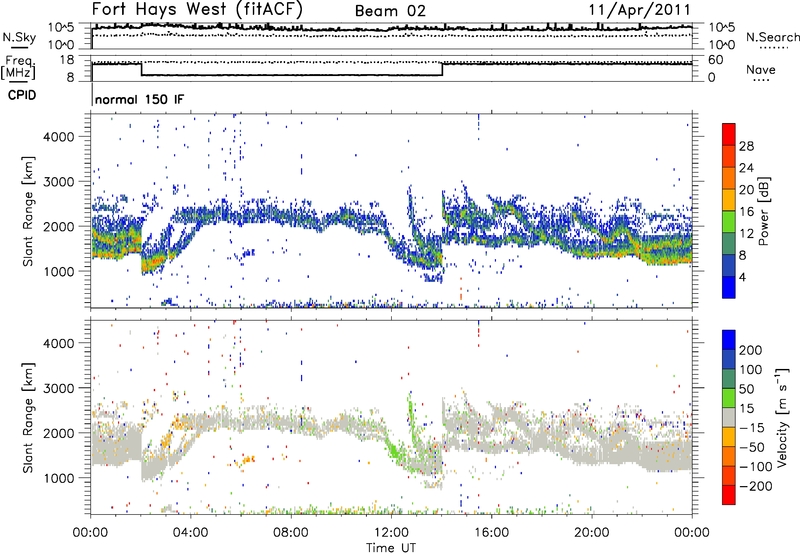Click the "28" tick on the power colorbar
Screen dimensions: 800x554
click(x=746, y=146)
